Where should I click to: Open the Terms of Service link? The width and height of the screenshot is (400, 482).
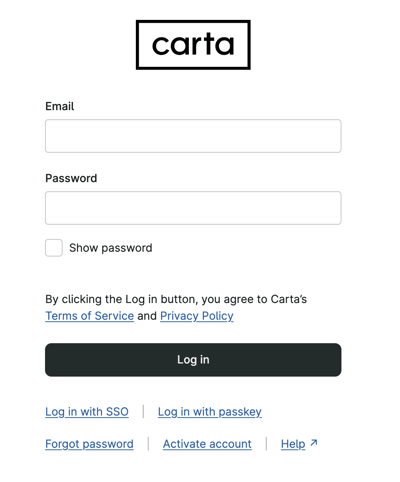click(x=90, y=316)
